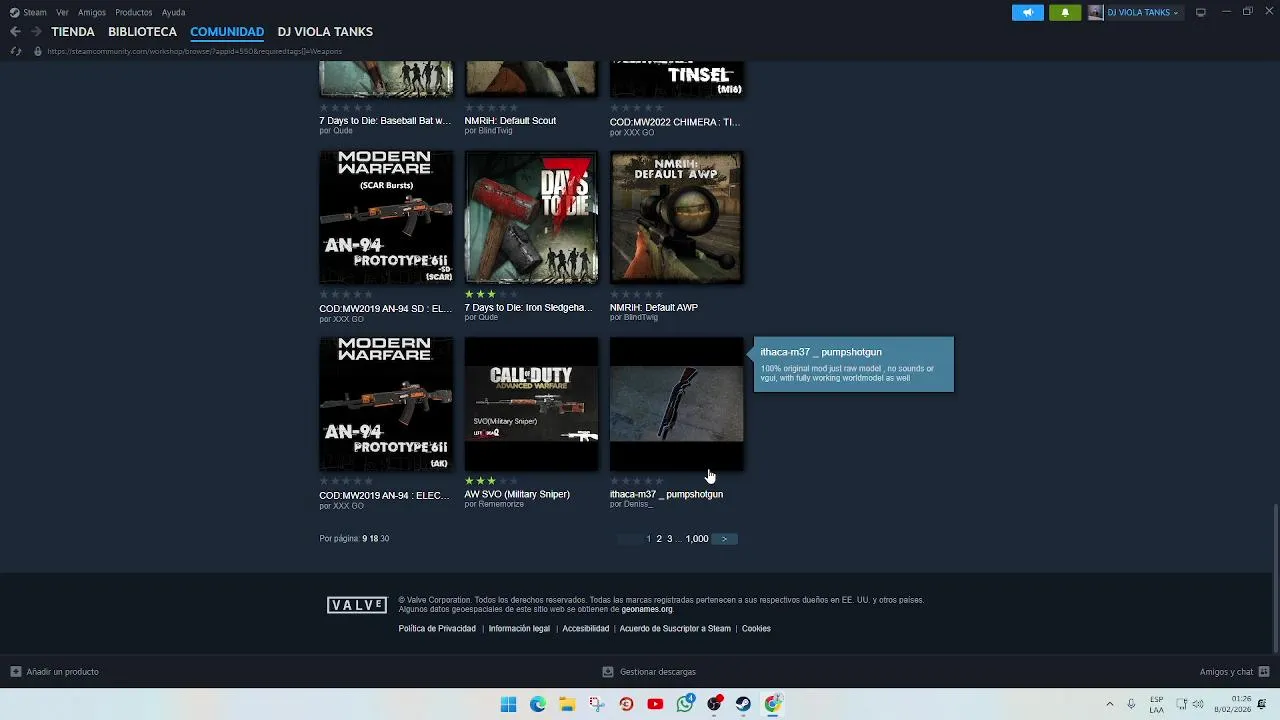Image resolution: width=1280 pixels, height=720 pixels.
Task: Open the red circular app in taskbar
Action: click(626, 704)
